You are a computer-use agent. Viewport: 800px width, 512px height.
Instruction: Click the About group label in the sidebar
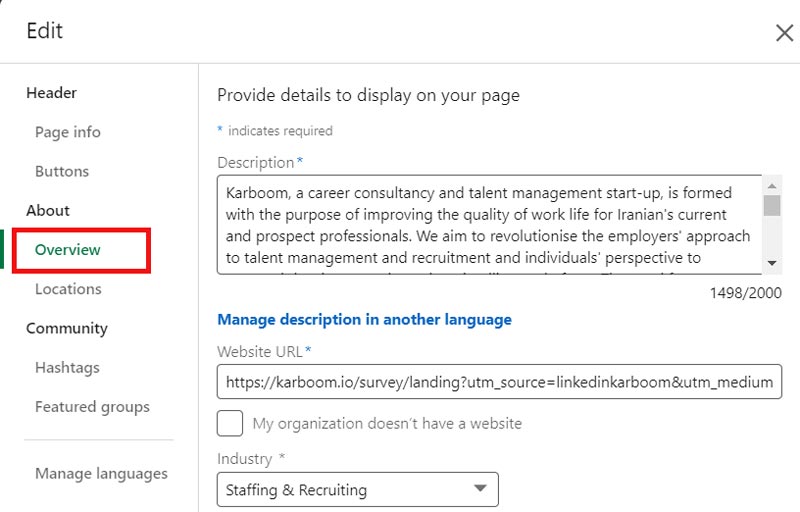click(x=48, y=211)
